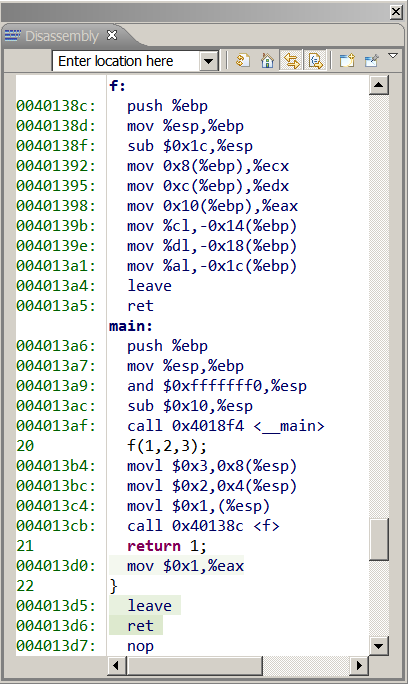Select address 004013a7
This screenshot has height=684, width=408.
(x=56, y=366)
